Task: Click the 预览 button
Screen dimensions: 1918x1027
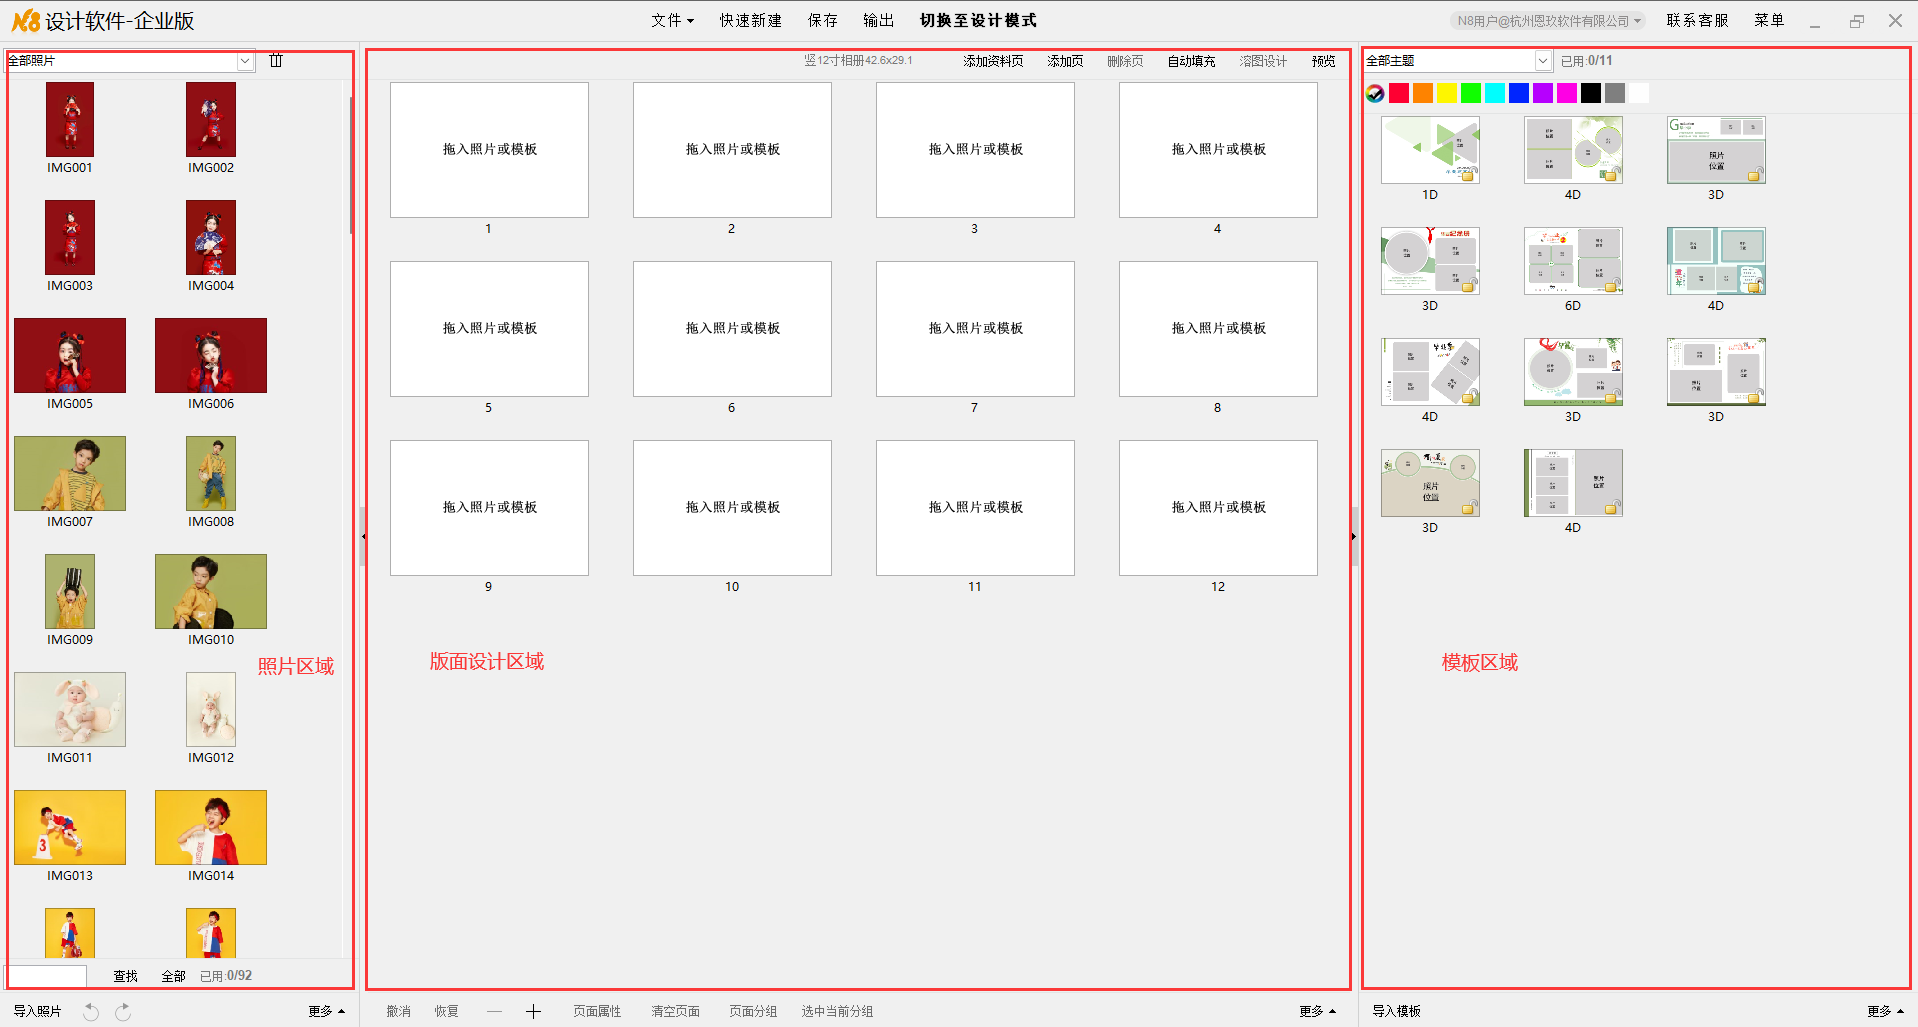Action: [1323, 61]
